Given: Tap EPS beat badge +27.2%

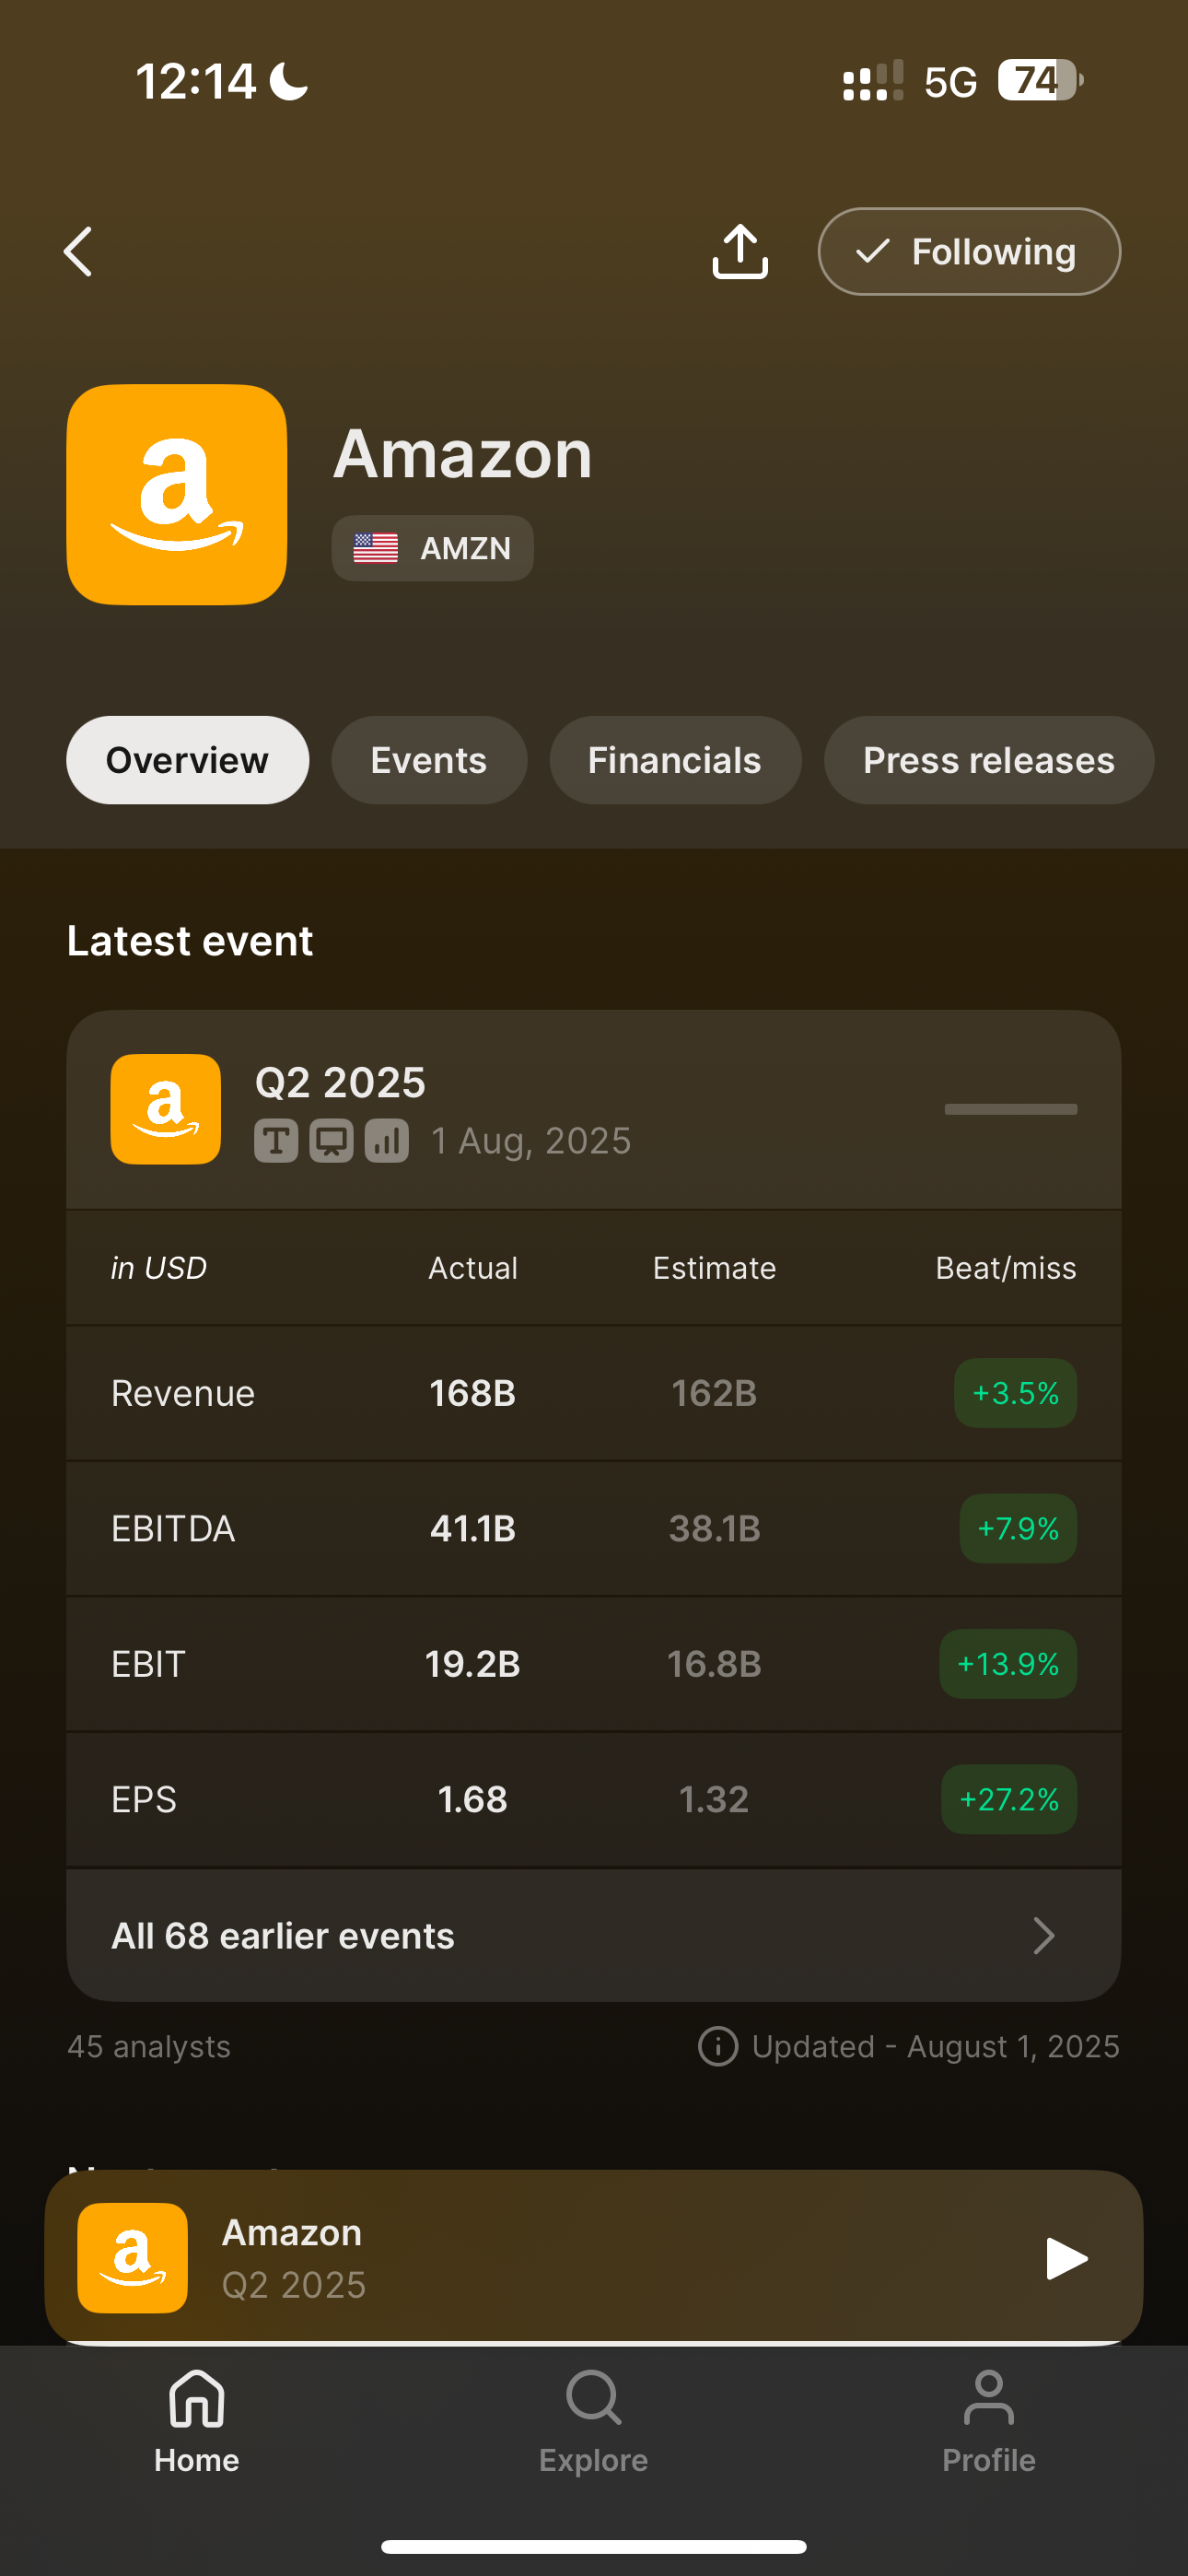Looking at the screenshot, I should coord(1009,1799).
